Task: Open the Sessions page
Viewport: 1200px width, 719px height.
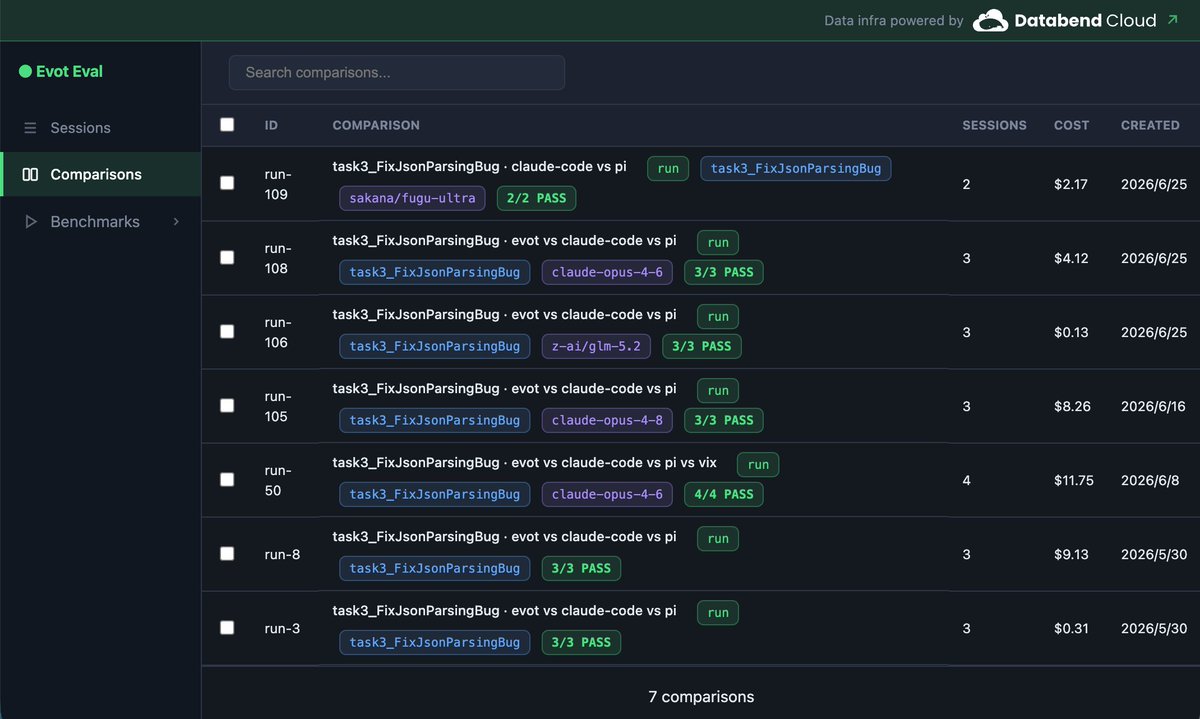Action: (100, 128)
